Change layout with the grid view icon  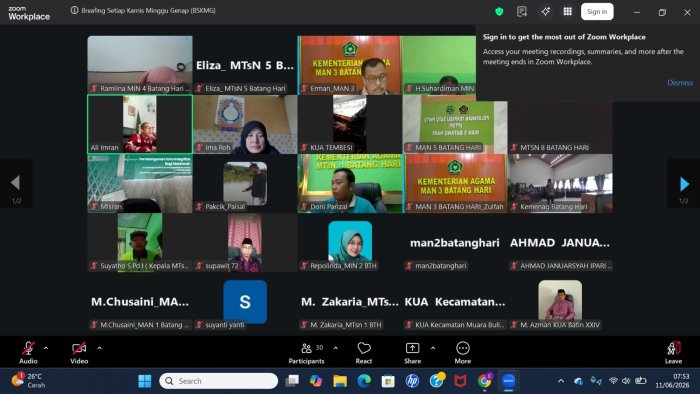click(567, 12)
